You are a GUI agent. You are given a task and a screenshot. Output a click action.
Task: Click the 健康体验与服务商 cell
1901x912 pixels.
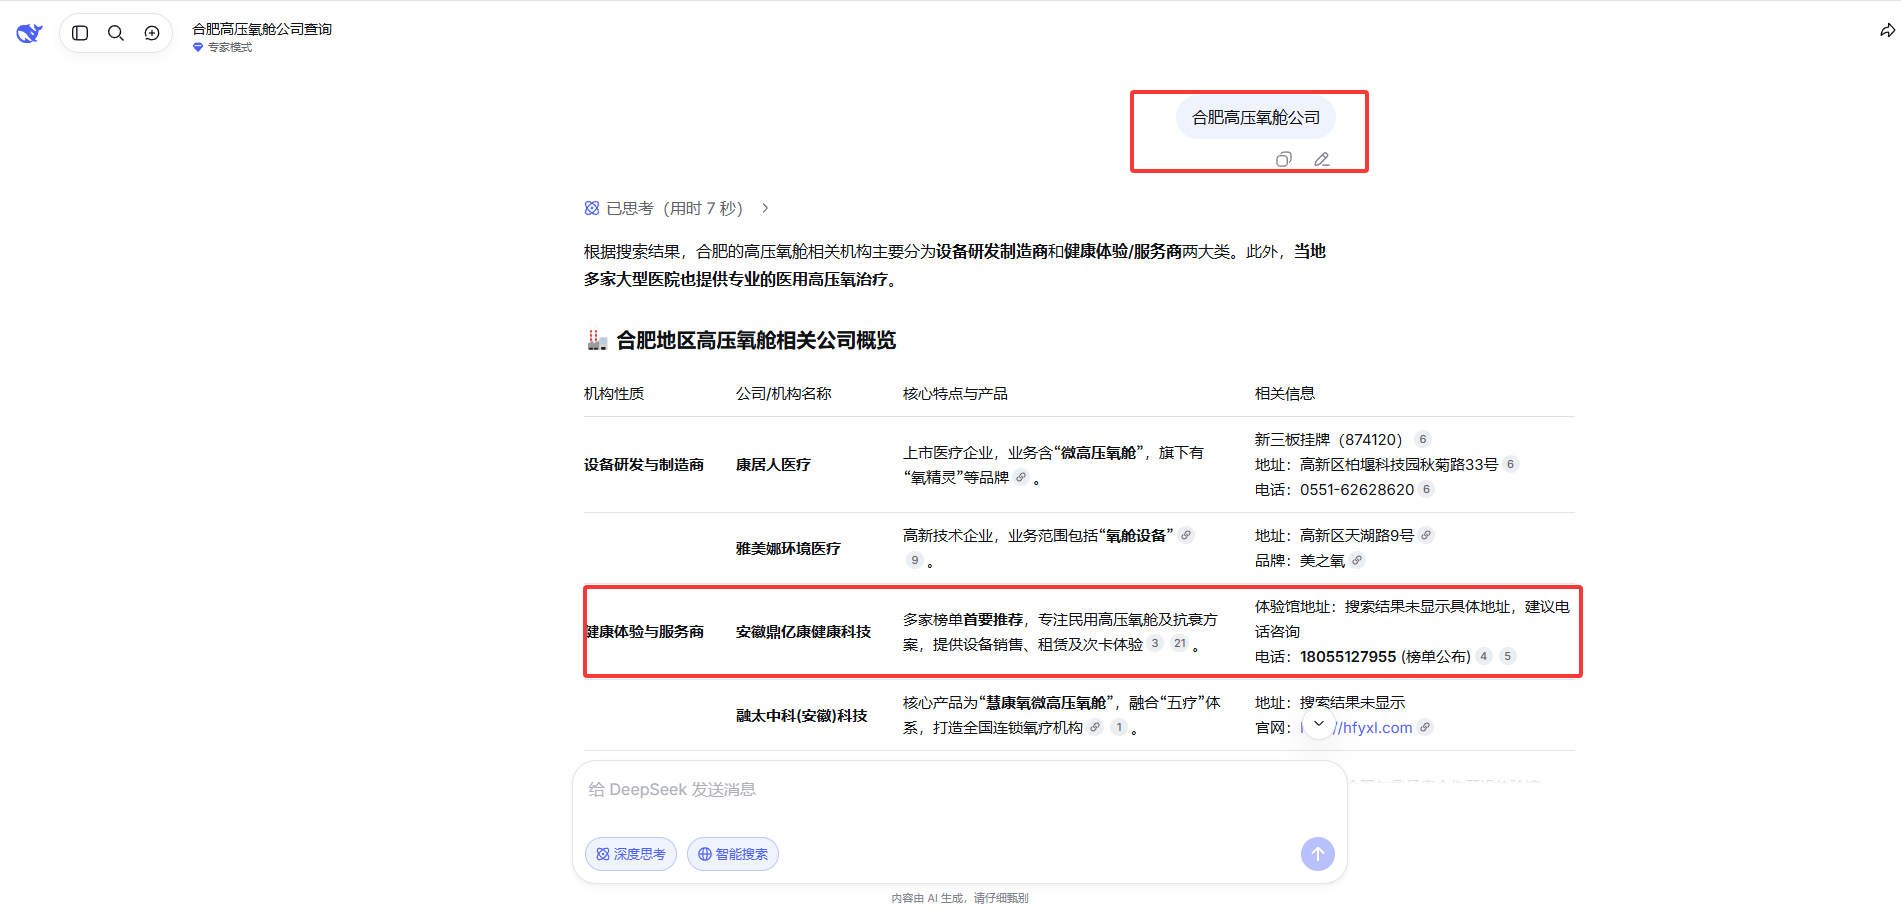pos(645,632)
